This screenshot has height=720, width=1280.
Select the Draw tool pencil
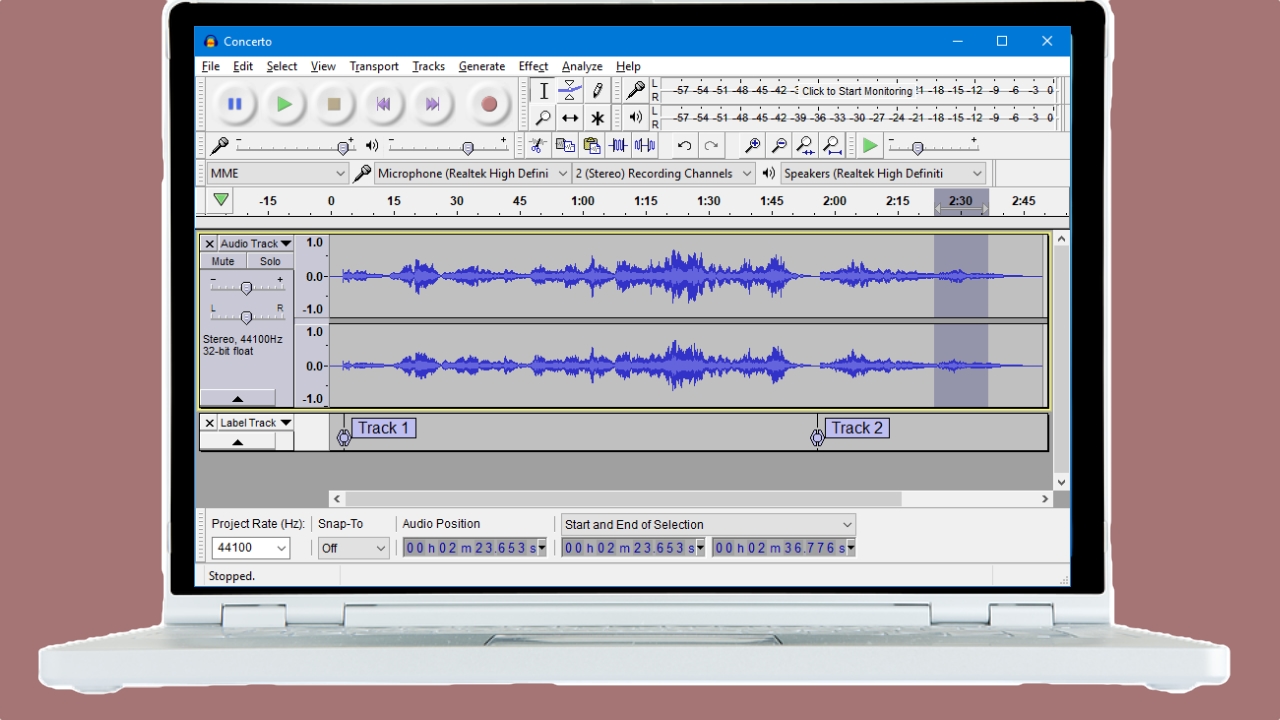coord(598,90)
